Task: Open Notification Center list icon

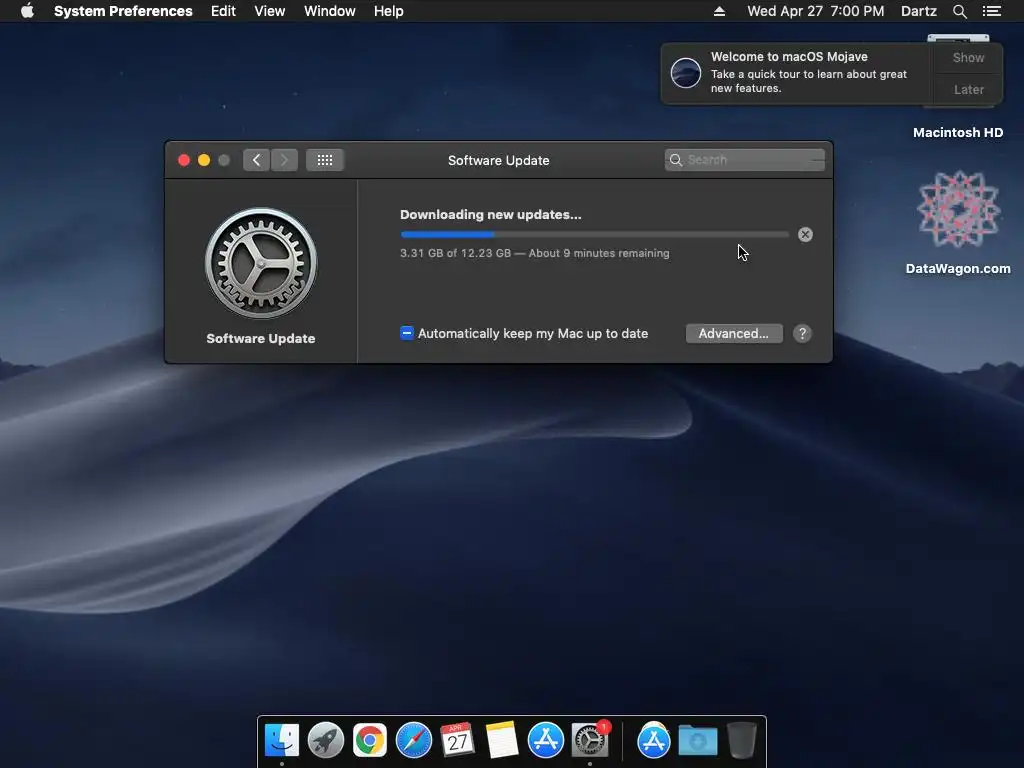Action: pos(992,11)
